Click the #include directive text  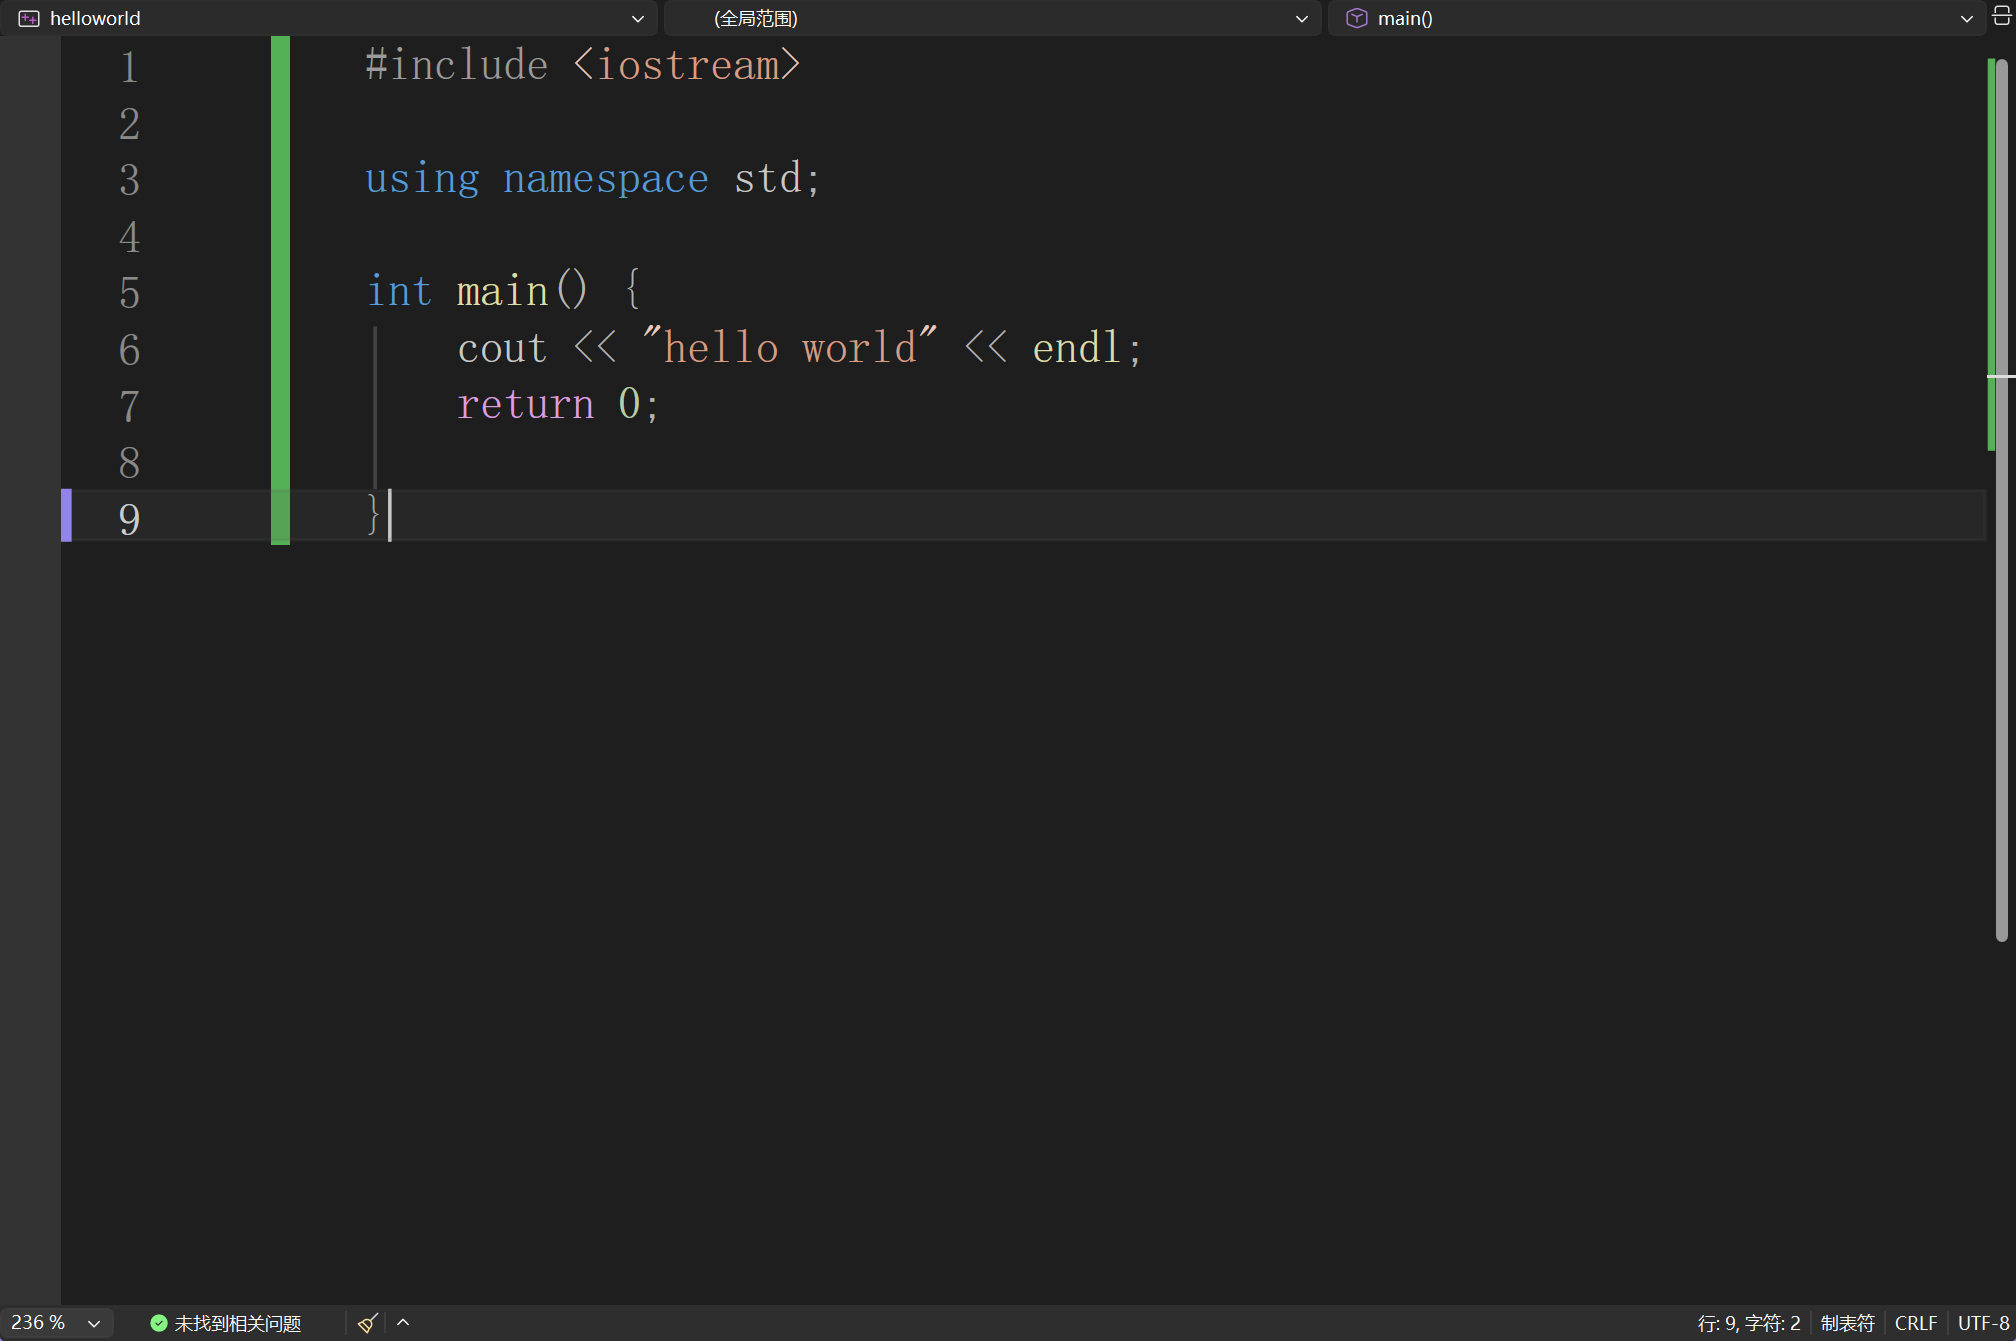click(456, 65)
